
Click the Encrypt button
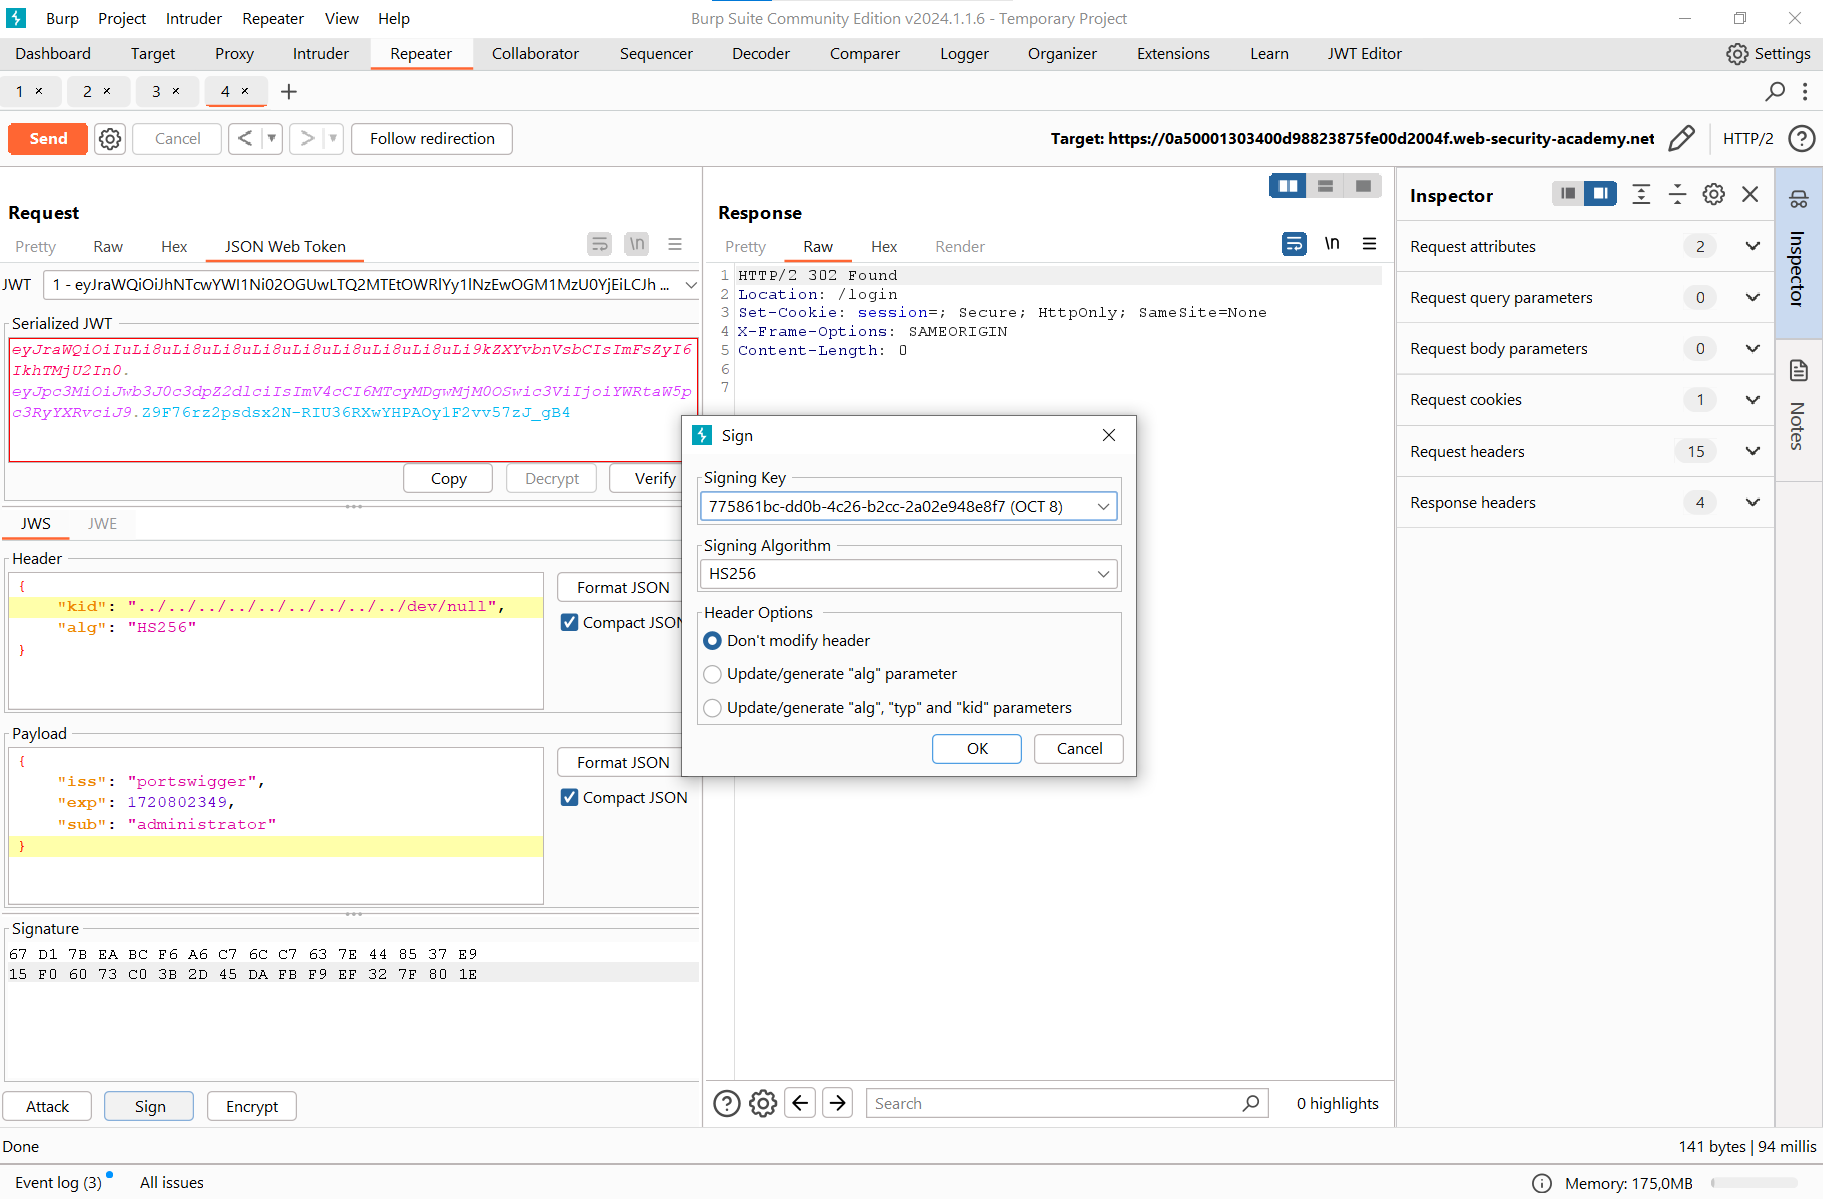tap(252, 1106)
